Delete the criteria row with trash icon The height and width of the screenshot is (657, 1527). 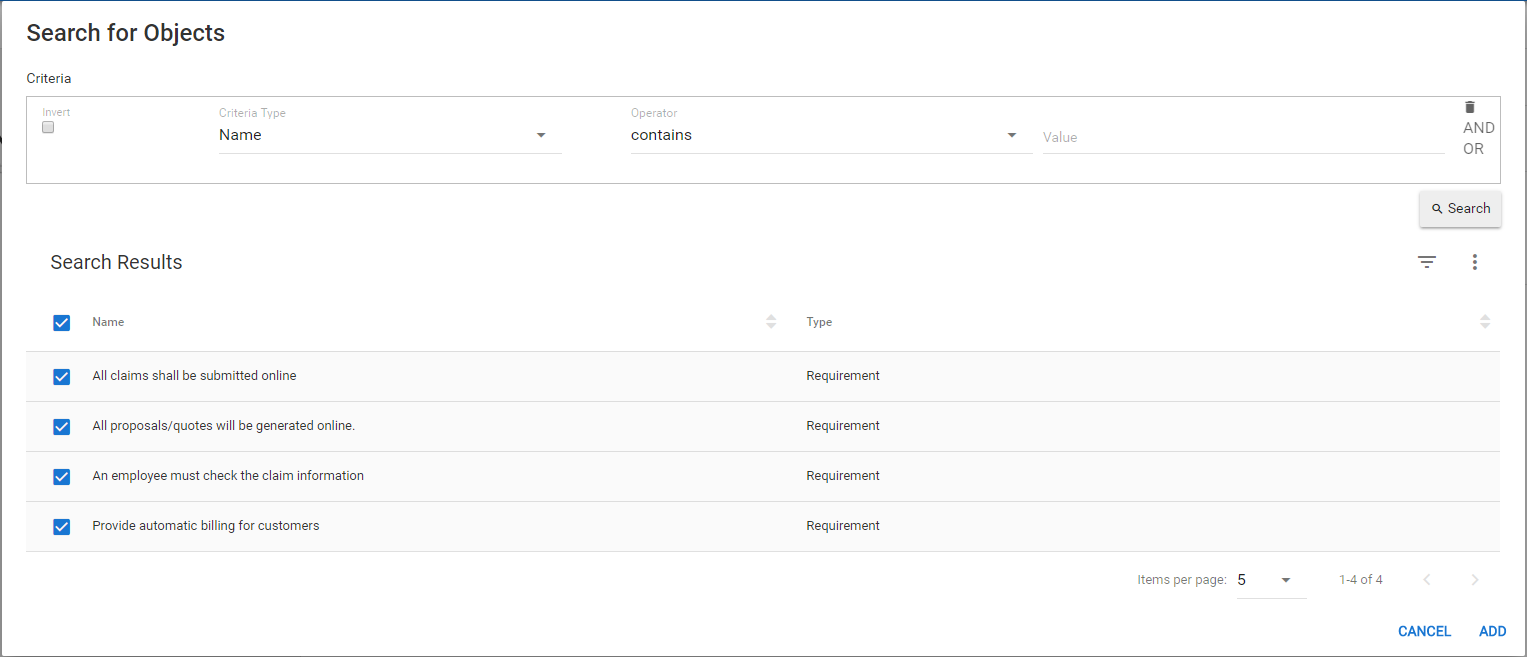click(1469, 107)
